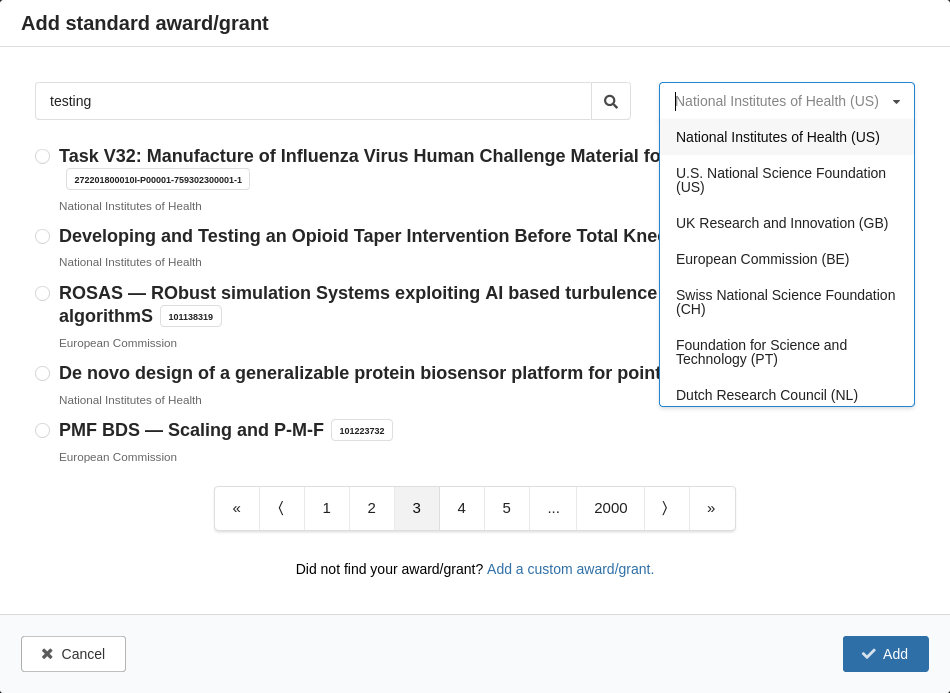Go to the previous page using the single left chevron
The width and height of the screenshot is (950, 693).
[x=282, y=508]
